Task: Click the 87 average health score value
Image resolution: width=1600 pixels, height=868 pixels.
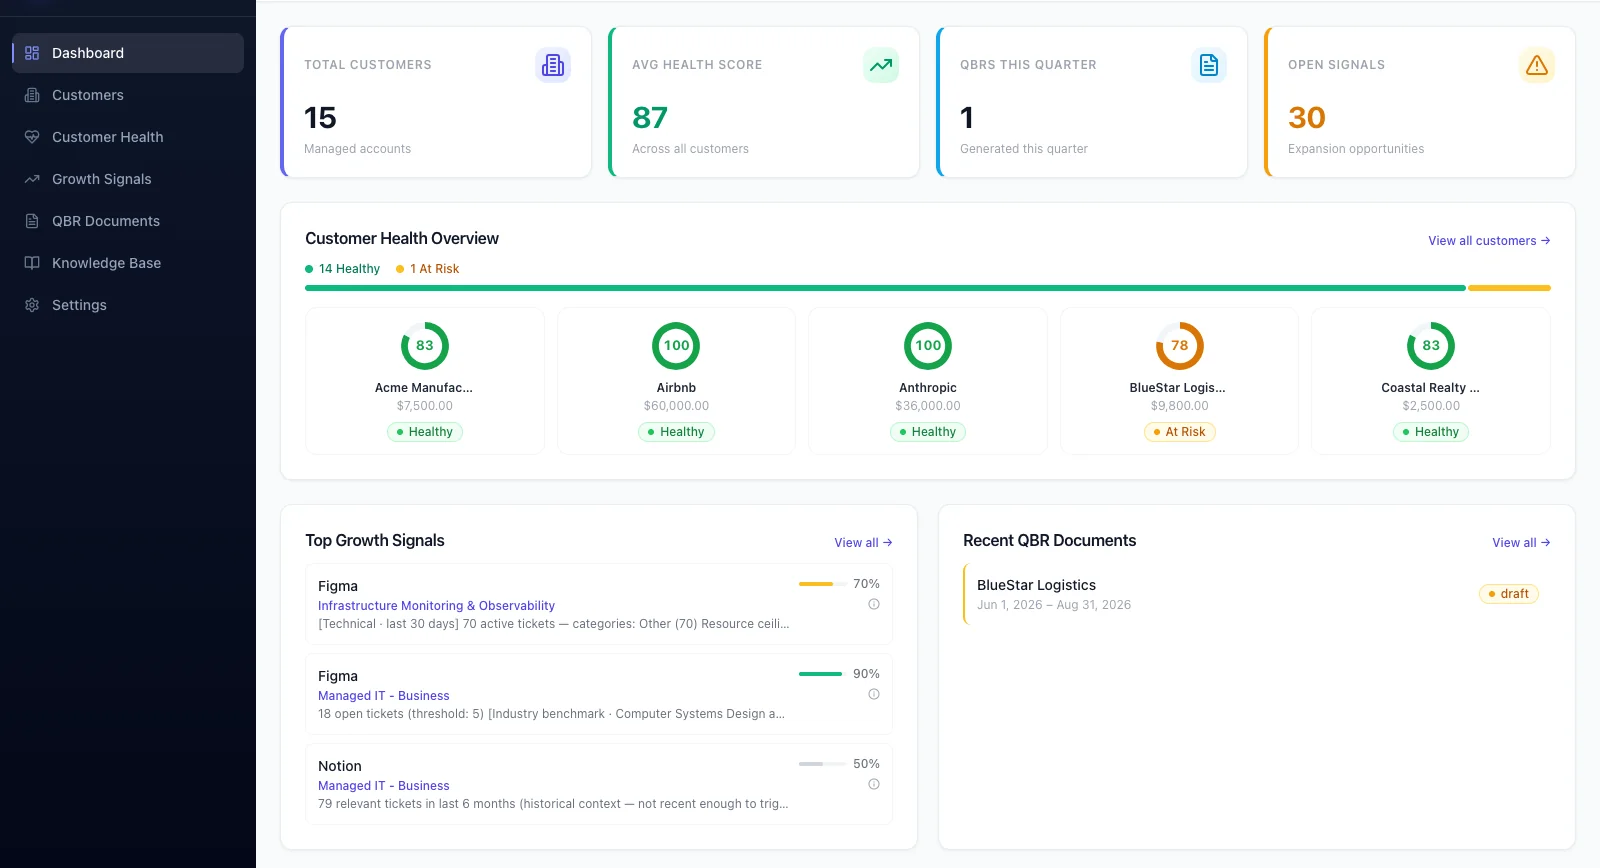Action: click(650, 118)
